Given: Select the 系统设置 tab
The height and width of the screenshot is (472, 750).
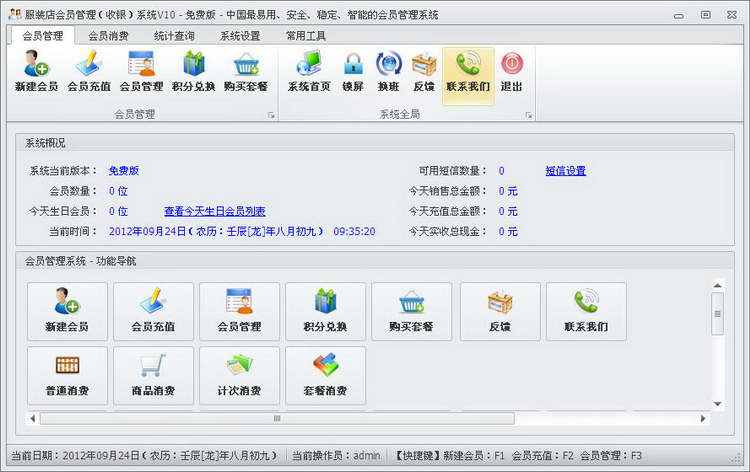Looking at the screenshot, I should click(x=240, y=36).
